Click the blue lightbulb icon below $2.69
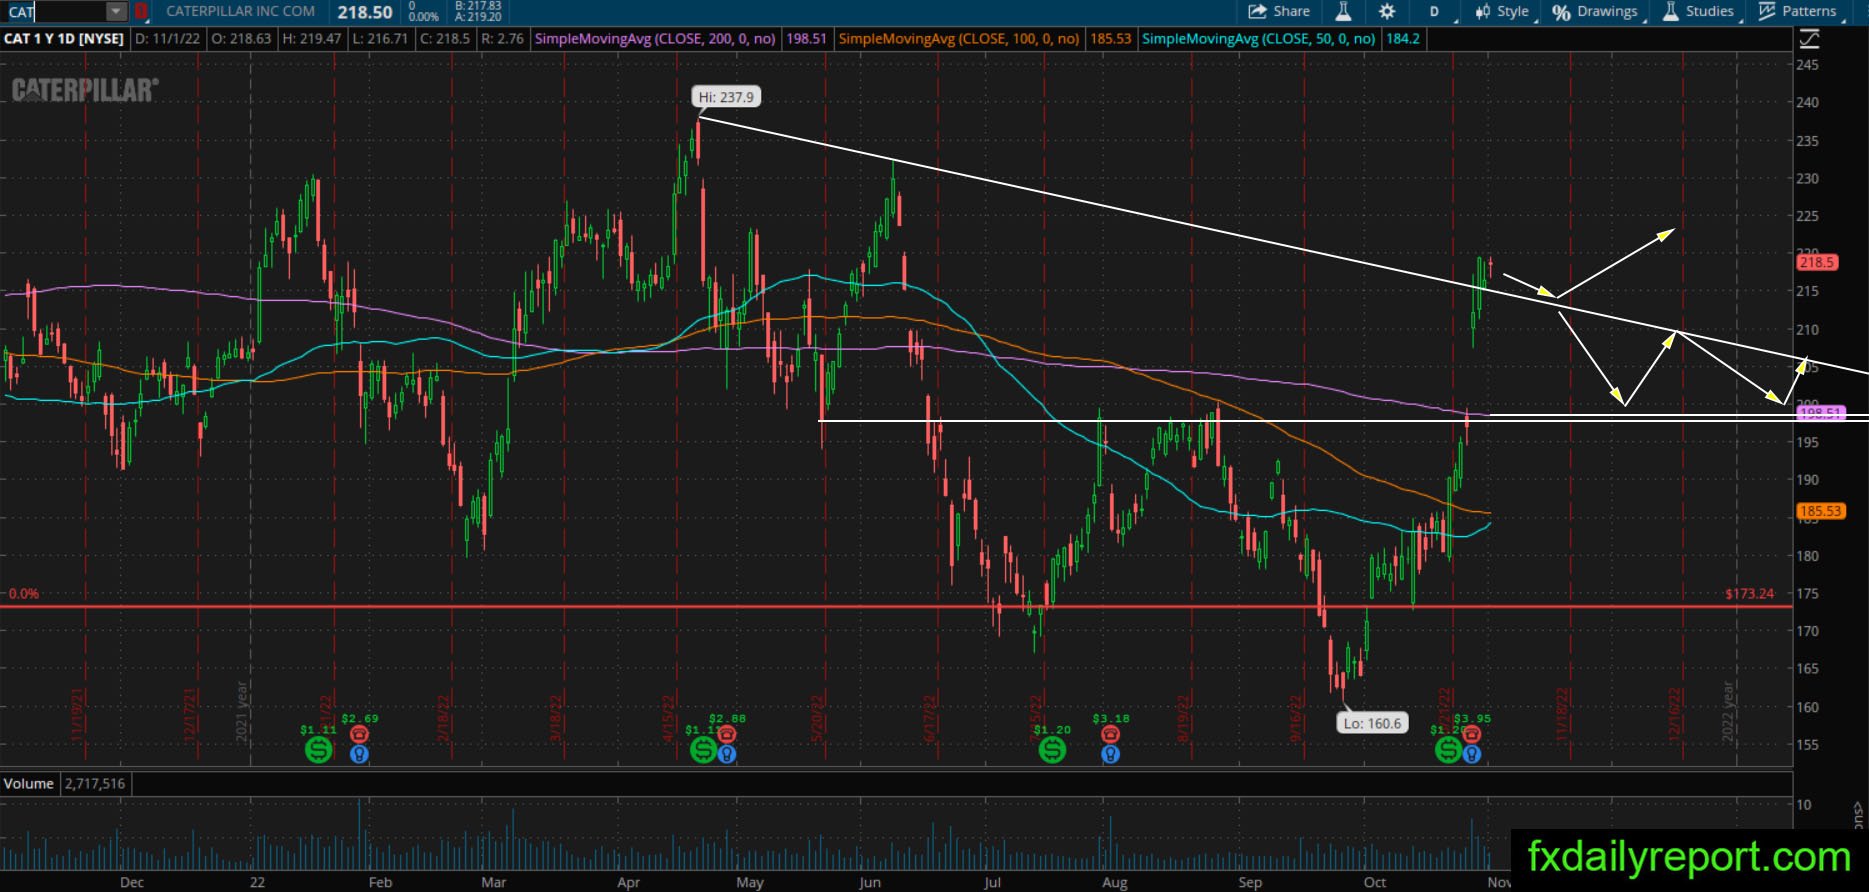 click(x=359, y=754)
